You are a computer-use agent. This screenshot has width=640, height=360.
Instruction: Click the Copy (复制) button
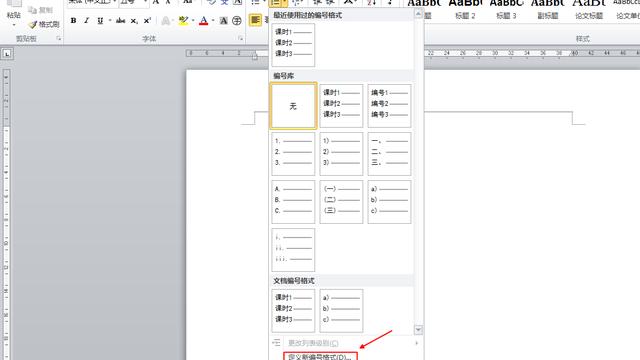pyautogui.click(x=40, y=10)
